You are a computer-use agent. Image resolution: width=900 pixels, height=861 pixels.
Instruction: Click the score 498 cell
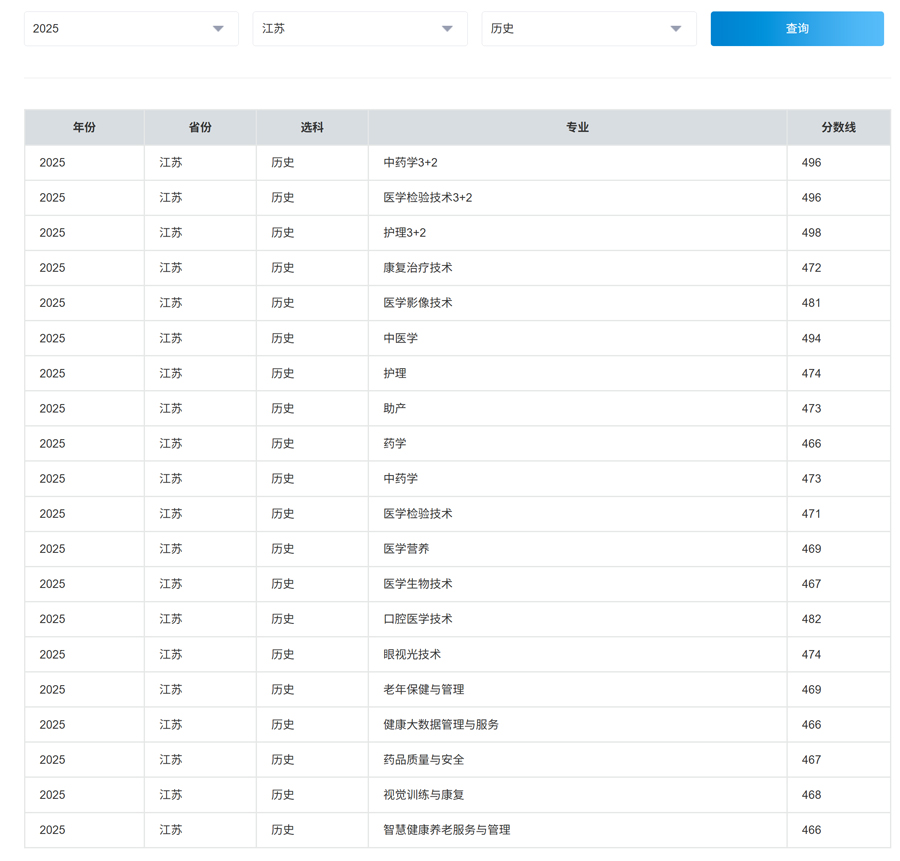click(811, 233)
